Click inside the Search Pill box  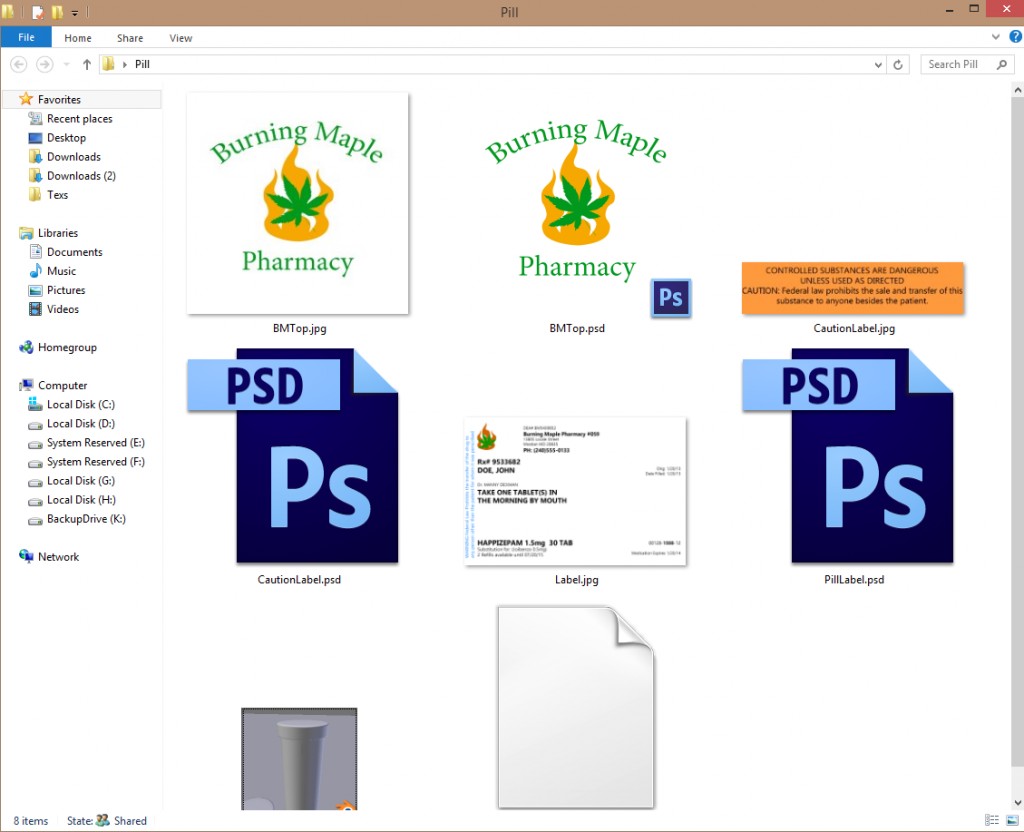point(955,63)
